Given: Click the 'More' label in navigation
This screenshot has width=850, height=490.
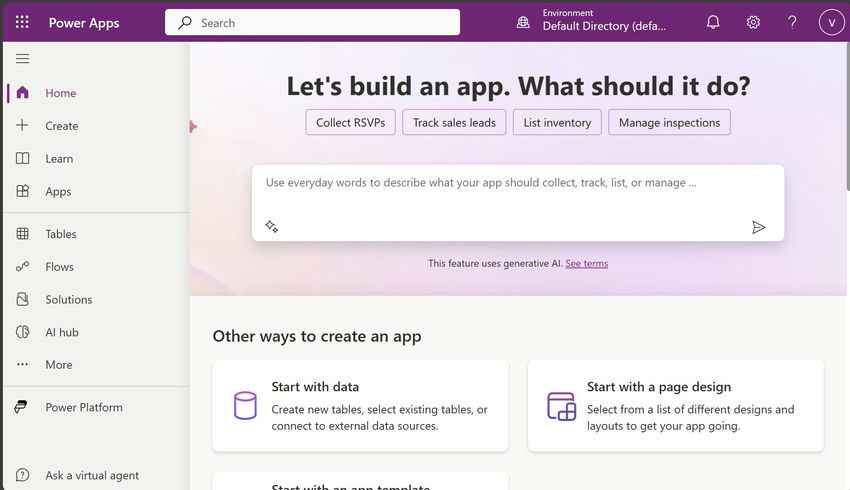Looking at the screenshot, I should point(59,365).
